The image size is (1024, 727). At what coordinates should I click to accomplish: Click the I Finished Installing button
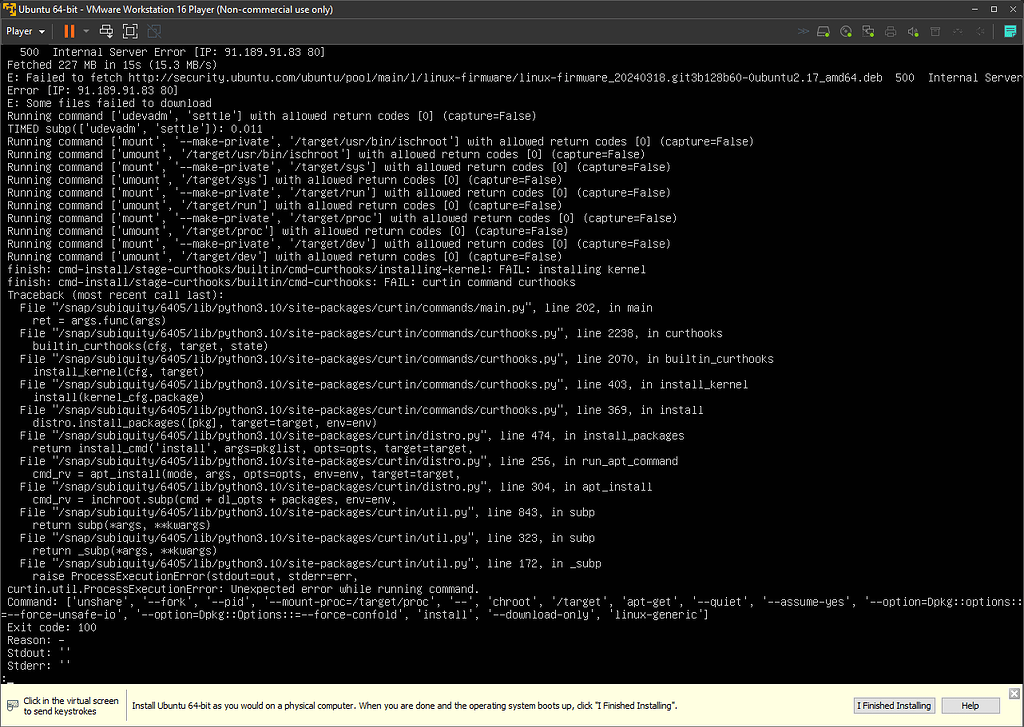[893, 705]
